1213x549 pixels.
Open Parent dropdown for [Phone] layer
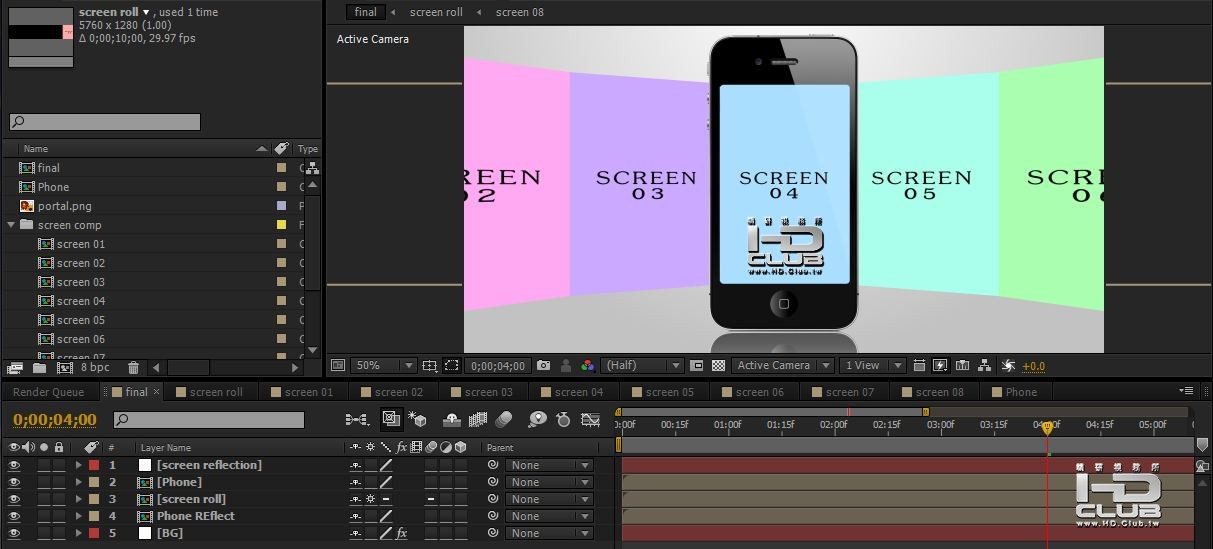pyautogui.click(x=549, y=482)
